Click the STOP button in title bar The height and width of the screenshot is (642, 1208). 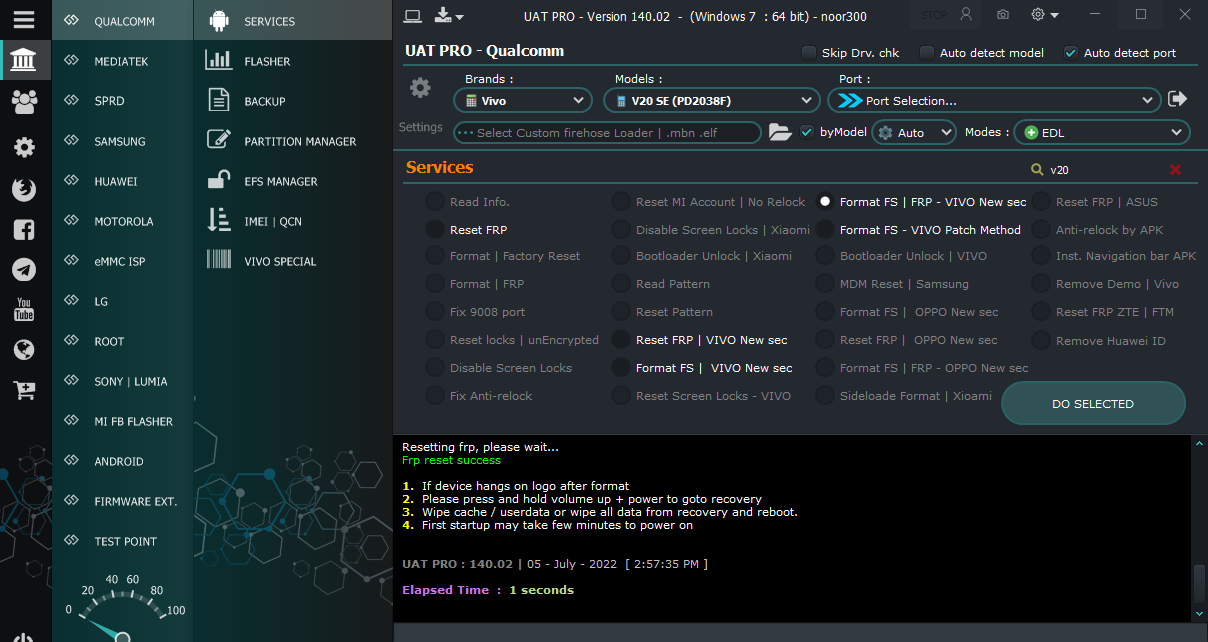(x=934, y=15)
